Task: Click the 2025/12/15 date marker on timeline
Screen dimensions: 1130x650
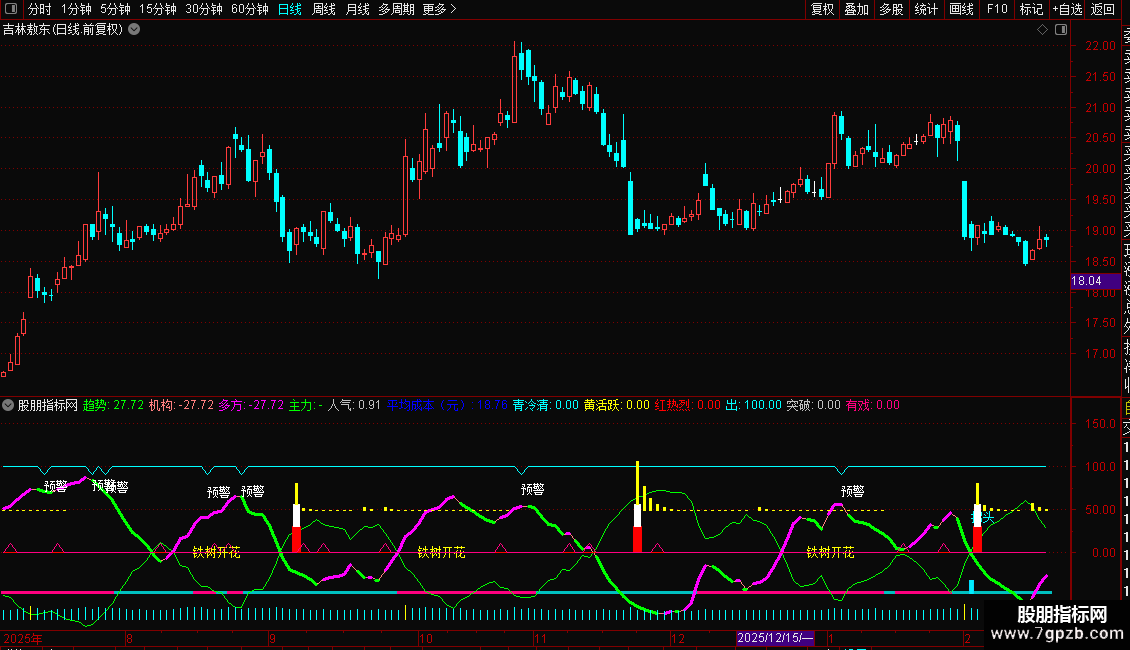Action: point(775,638)
